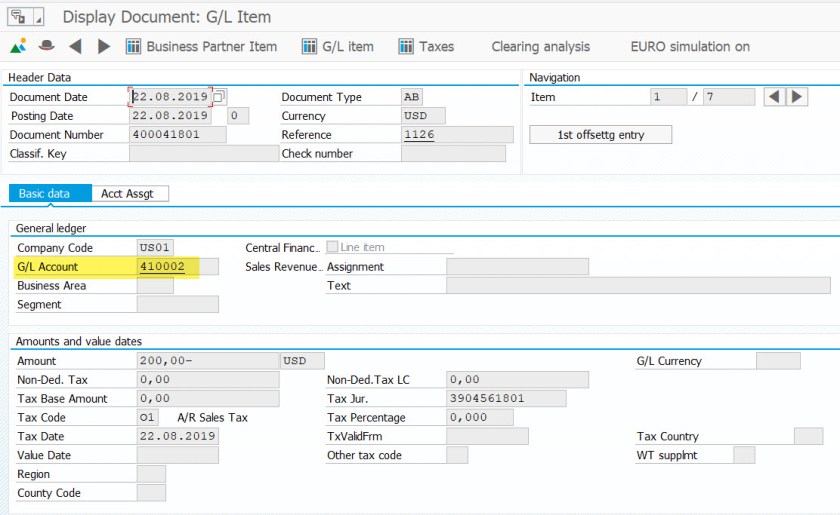Viewport: 840px width, 515px height.
Task: Switch to the Acct Assgt tab
Action: [x=130, y=193]
